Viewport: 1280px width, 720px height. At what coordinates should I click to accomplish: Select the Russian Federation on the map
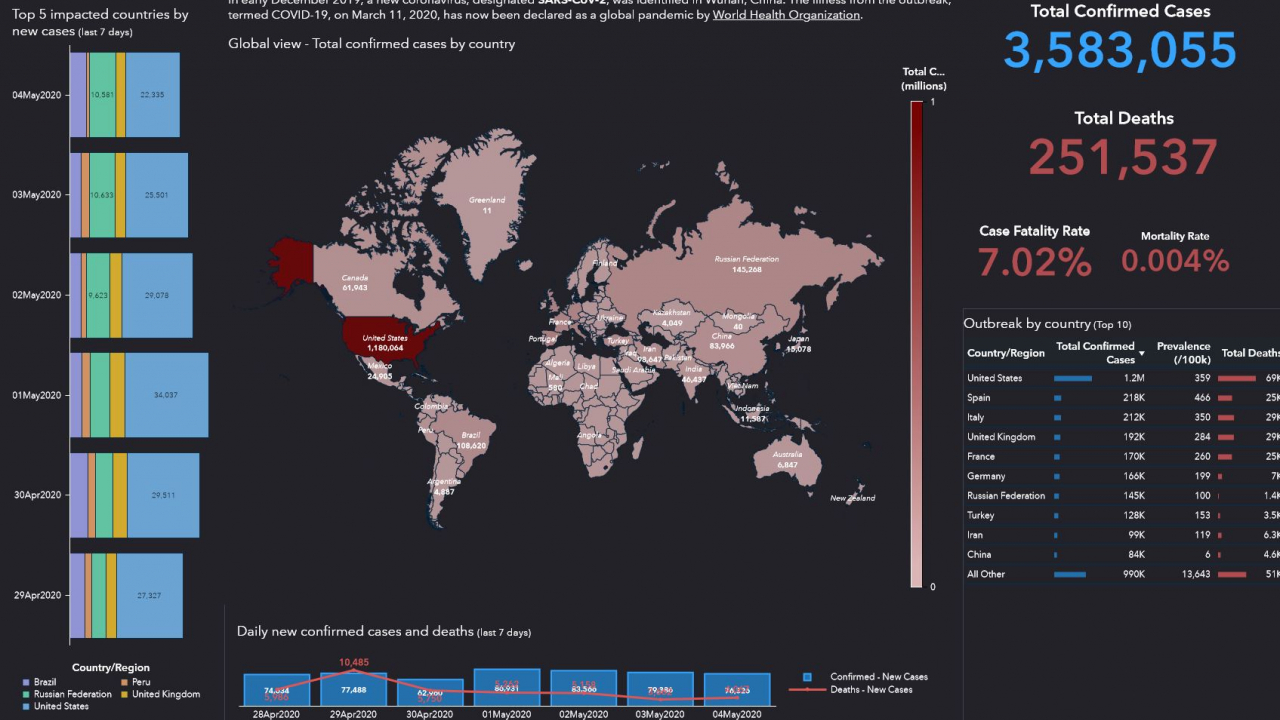click(x=738, y=265)
